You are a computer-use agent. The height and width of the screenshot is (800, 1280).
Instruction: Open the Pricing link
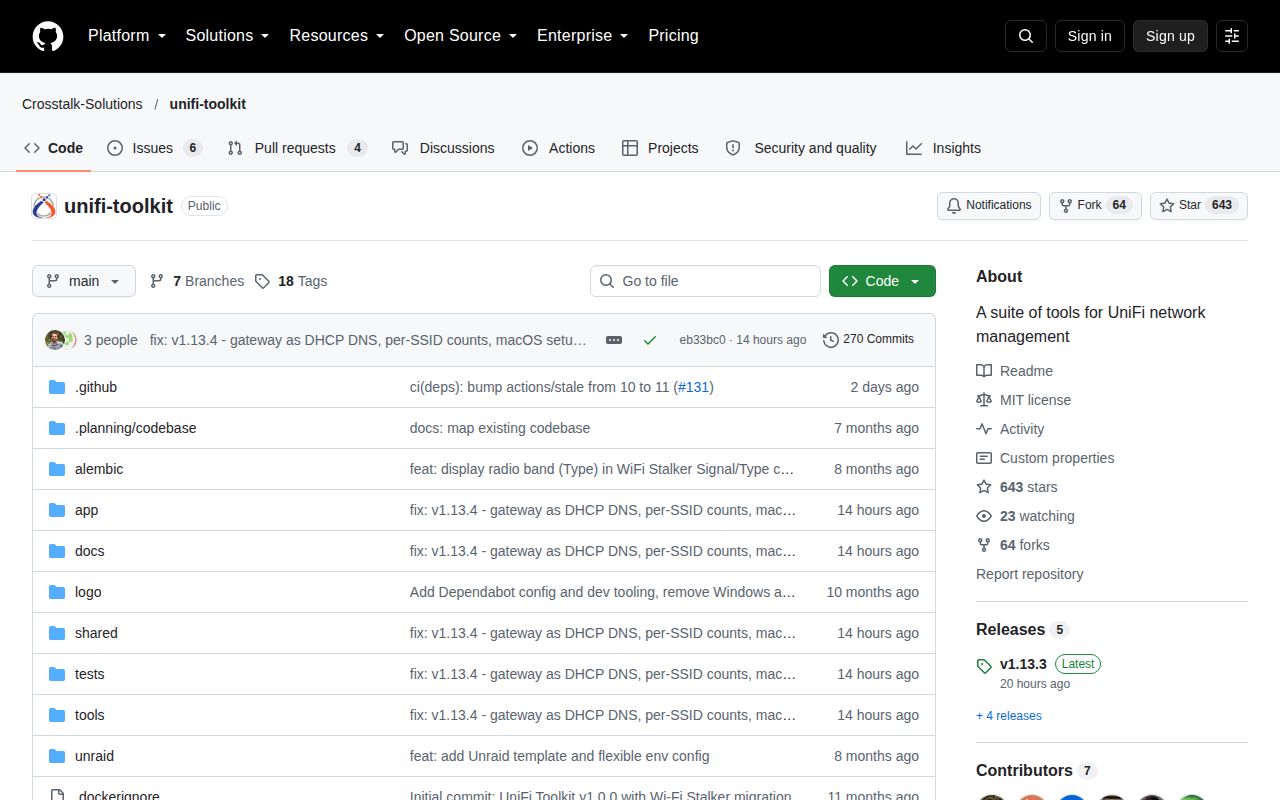click(673, 36)
